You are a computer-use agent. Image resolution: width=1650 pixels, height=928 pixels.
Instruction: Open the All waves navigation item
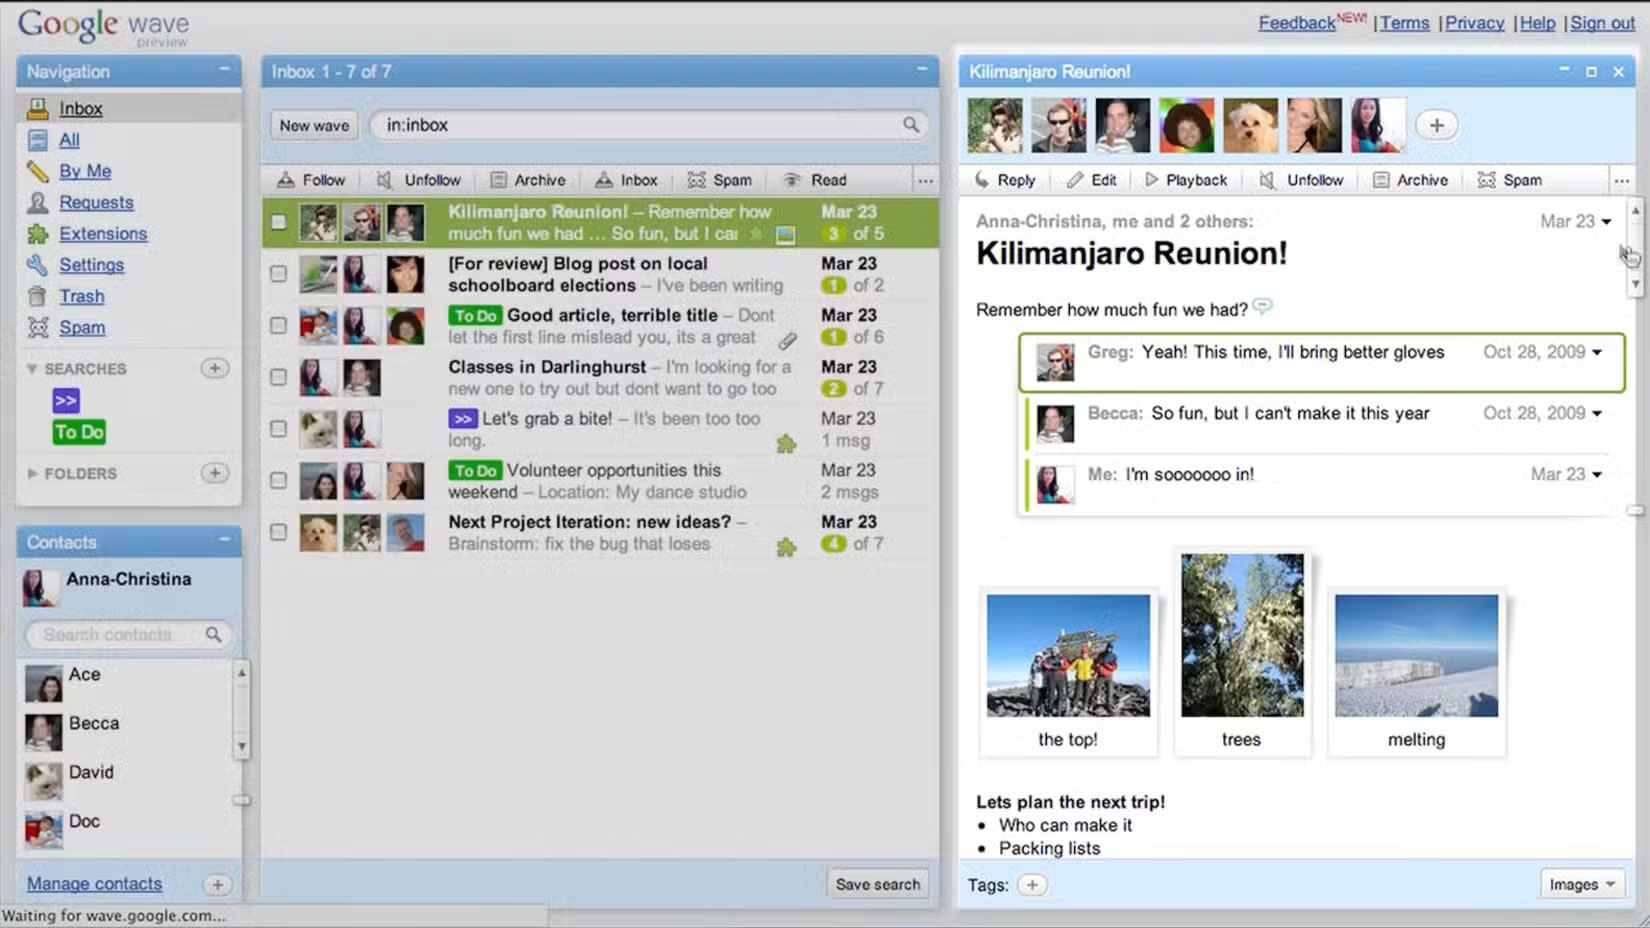[x=68, y=140]
